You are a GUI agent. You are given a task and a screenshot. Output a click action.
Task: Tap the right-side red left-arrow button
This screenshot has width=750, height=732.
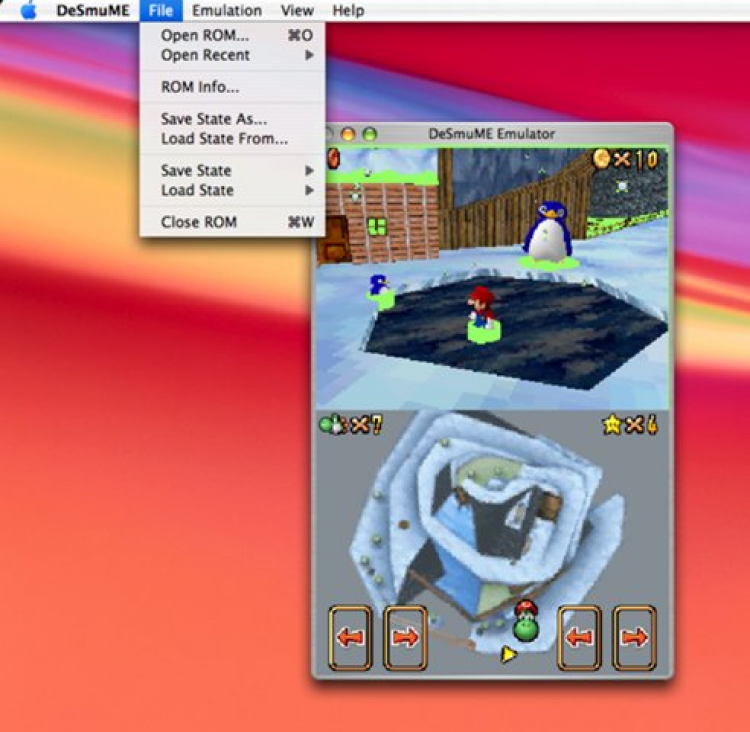click(579, 637)
